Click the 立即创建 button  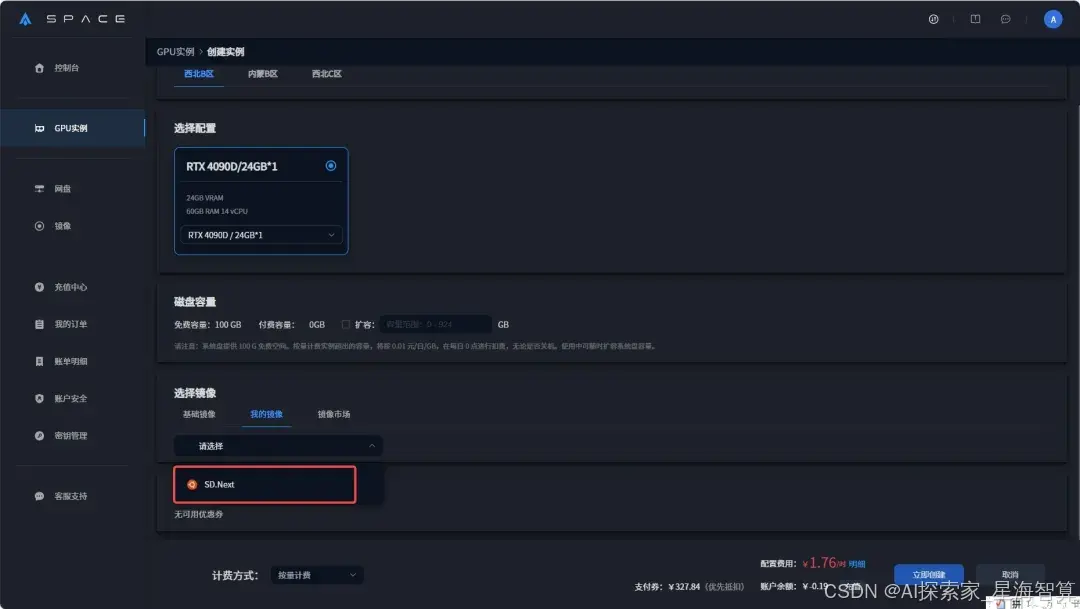tap(928, 575)
